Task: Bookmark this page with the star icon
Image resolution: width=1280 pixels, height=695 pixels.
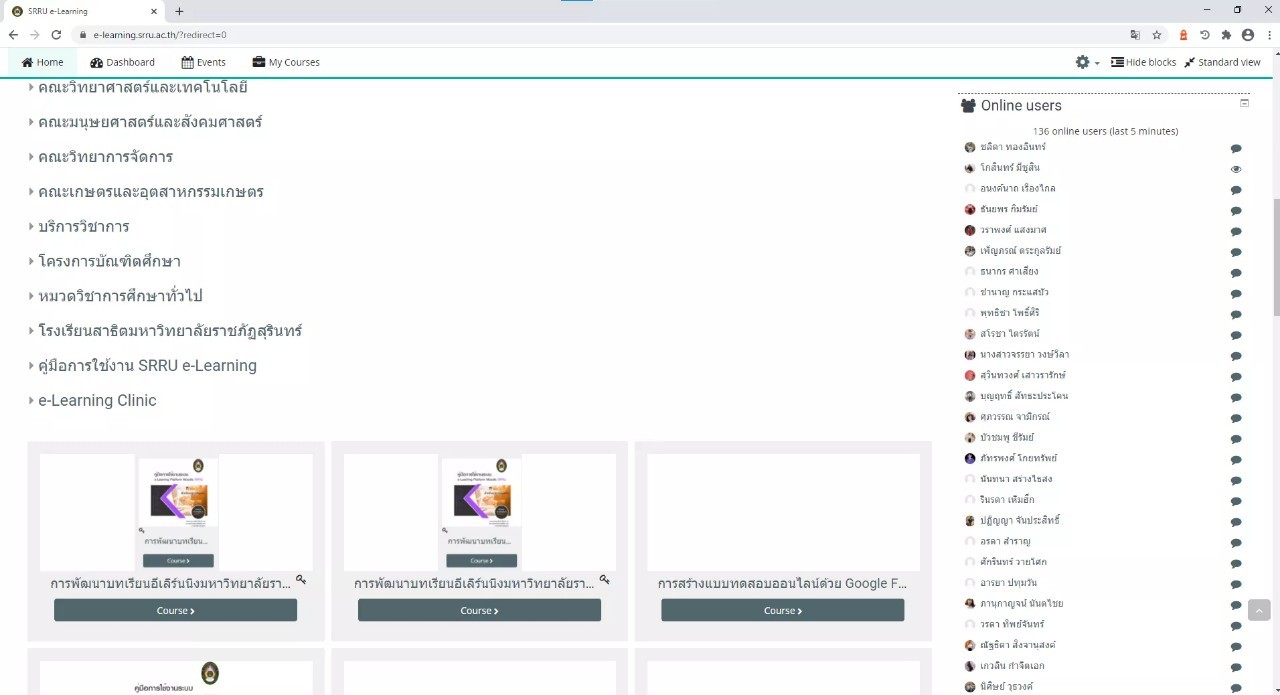Action: [x=1157, y=35]
